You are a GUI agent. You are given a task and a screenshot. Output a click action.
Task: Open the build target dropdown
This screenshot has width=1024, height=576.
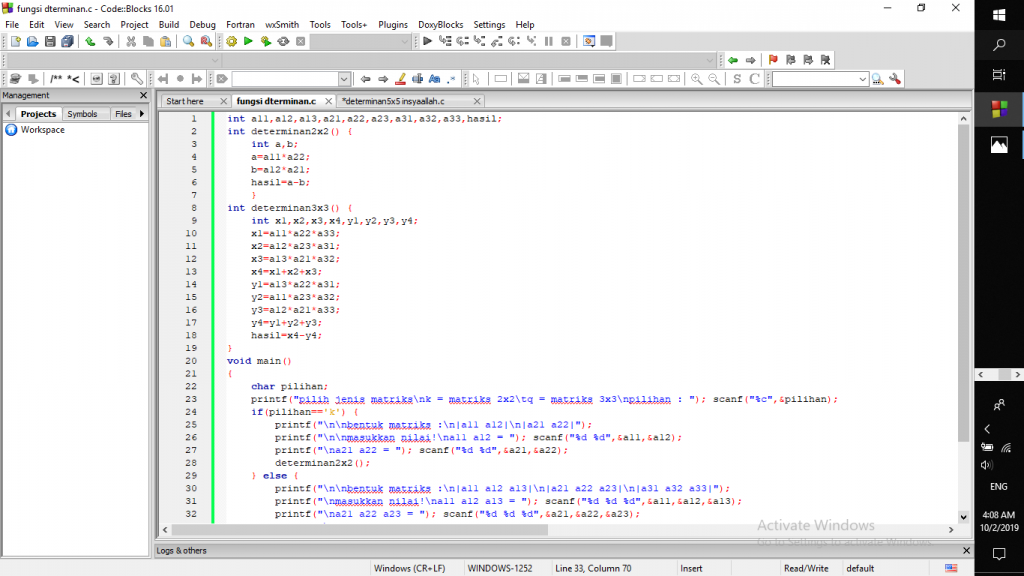[x=404, y=42]
